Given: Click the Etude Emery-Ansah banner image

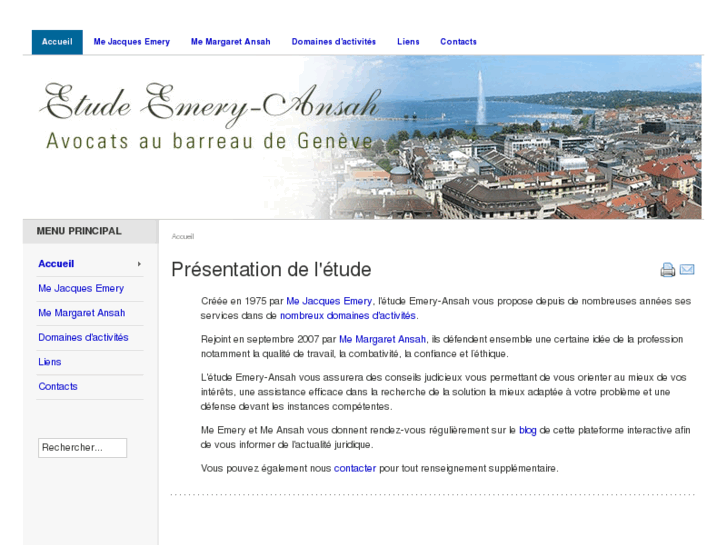Looking at the screenshot, I should pyautogui.click(x=363, y=137).
